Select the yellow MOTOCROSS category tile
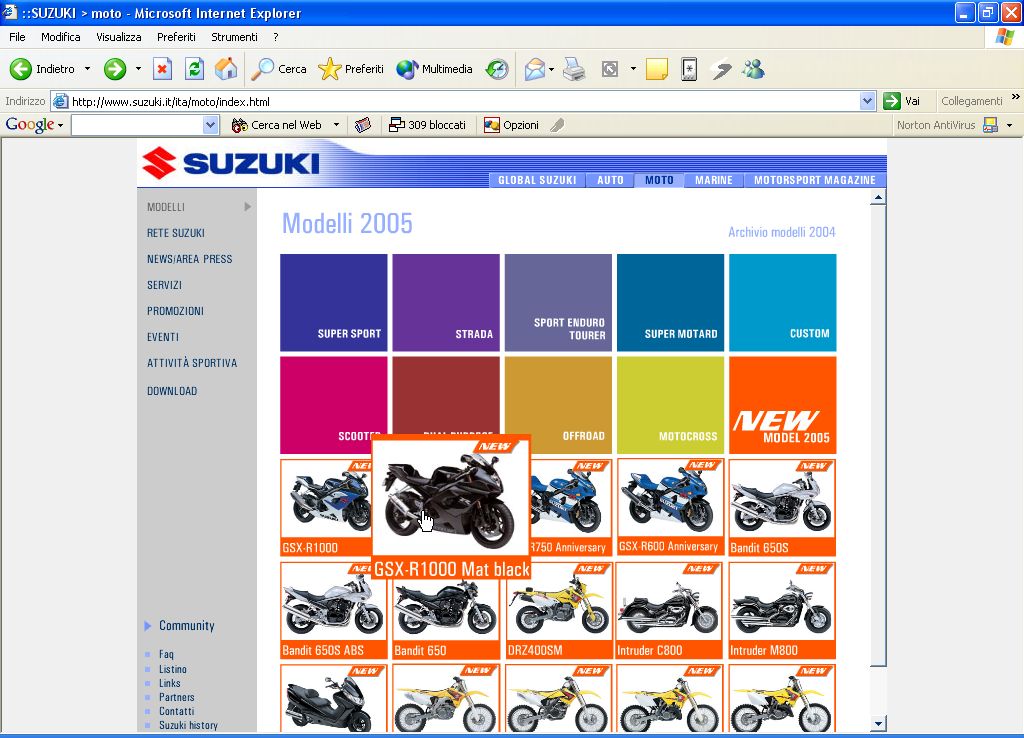 (x=670, y=405)
